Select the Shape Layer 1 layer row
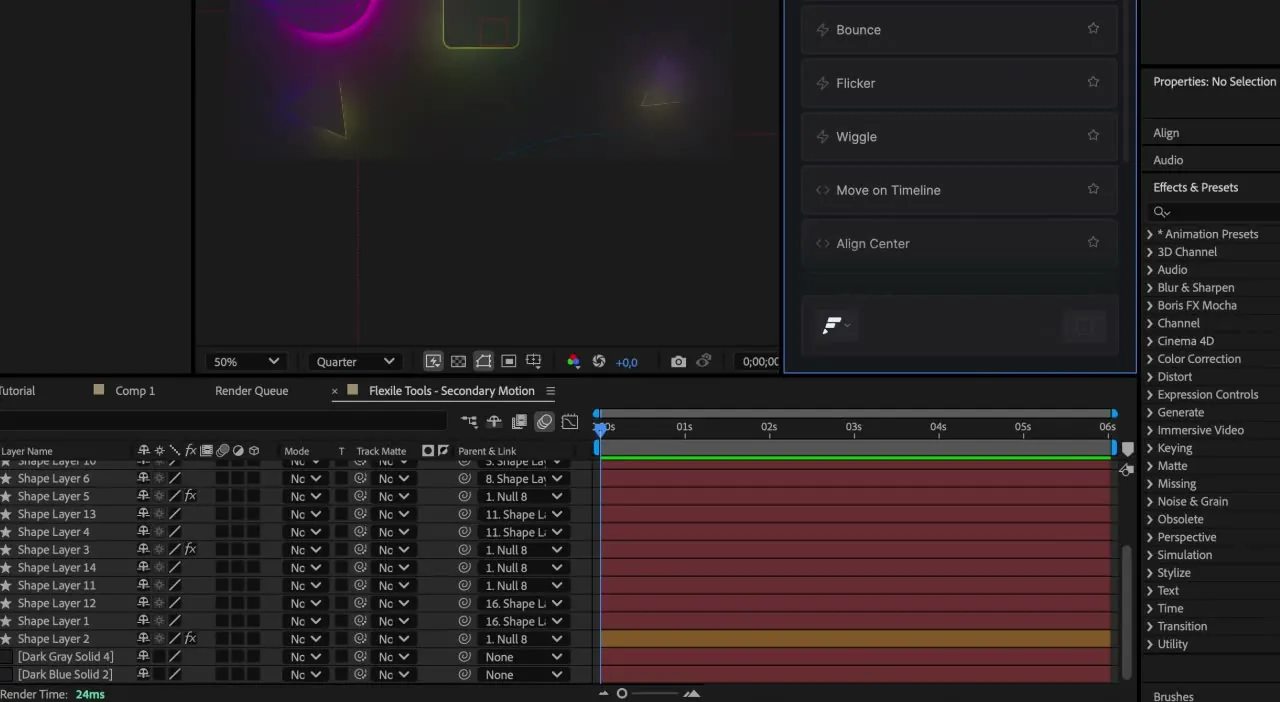The image size is (1280, 702). pos(54,621)
